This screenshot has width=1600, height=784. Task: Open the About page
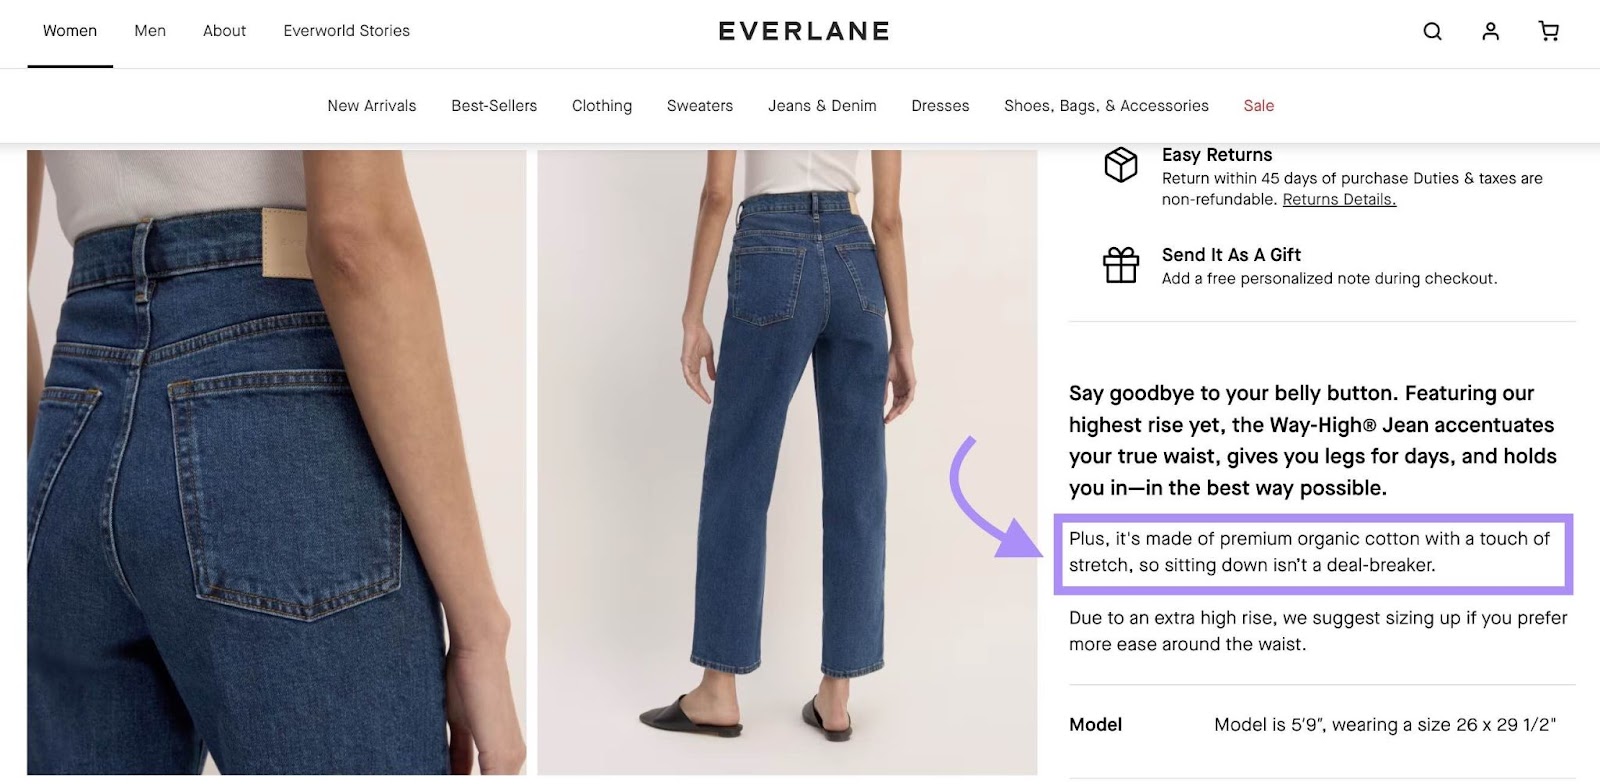point(224,30)
